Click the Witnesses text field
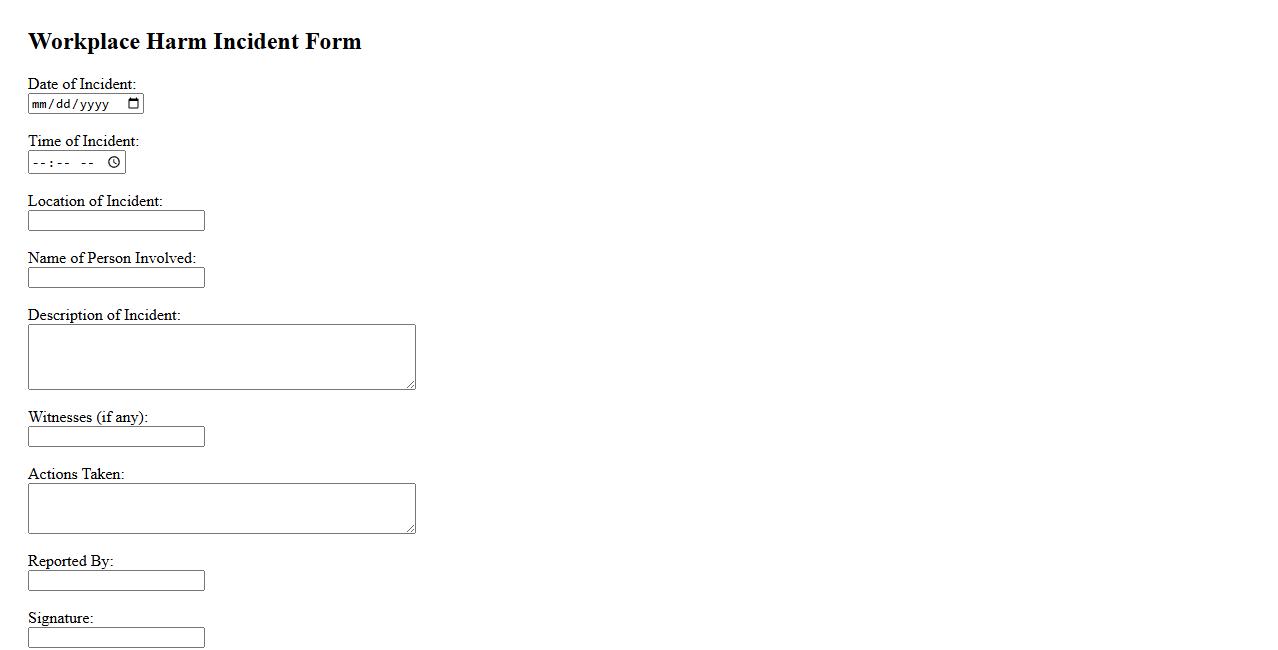1278x650 pixels. coord(116,437)
